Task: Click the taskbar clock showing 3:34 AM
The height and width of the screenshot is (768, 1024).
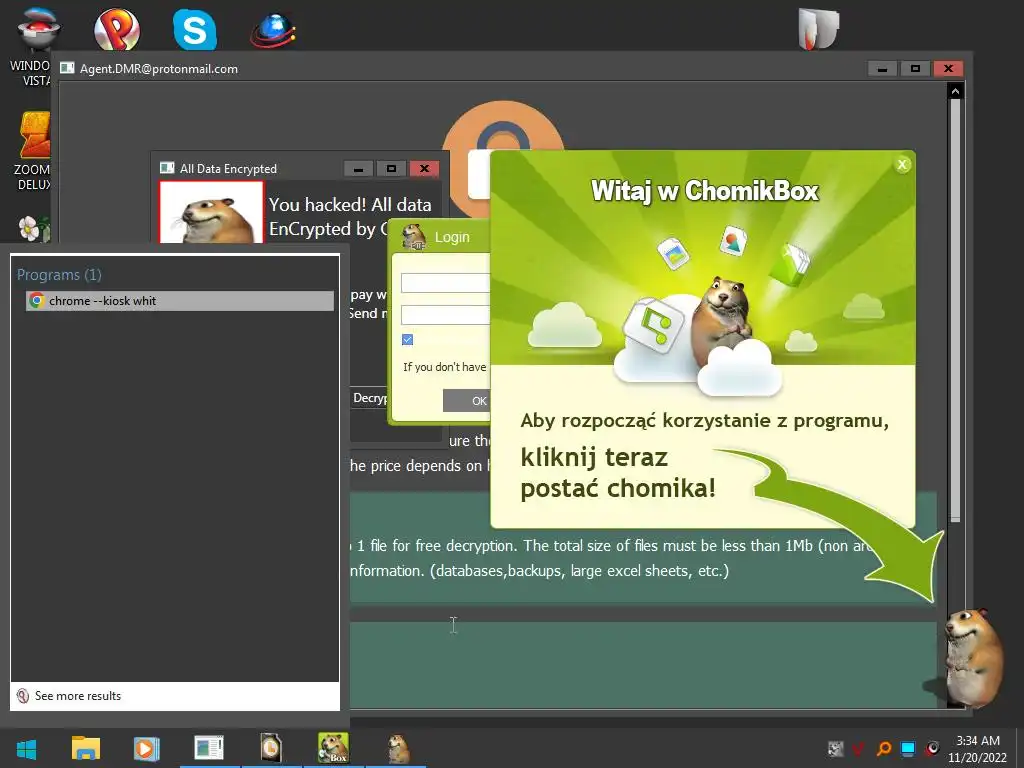Action: pos(978,749)
